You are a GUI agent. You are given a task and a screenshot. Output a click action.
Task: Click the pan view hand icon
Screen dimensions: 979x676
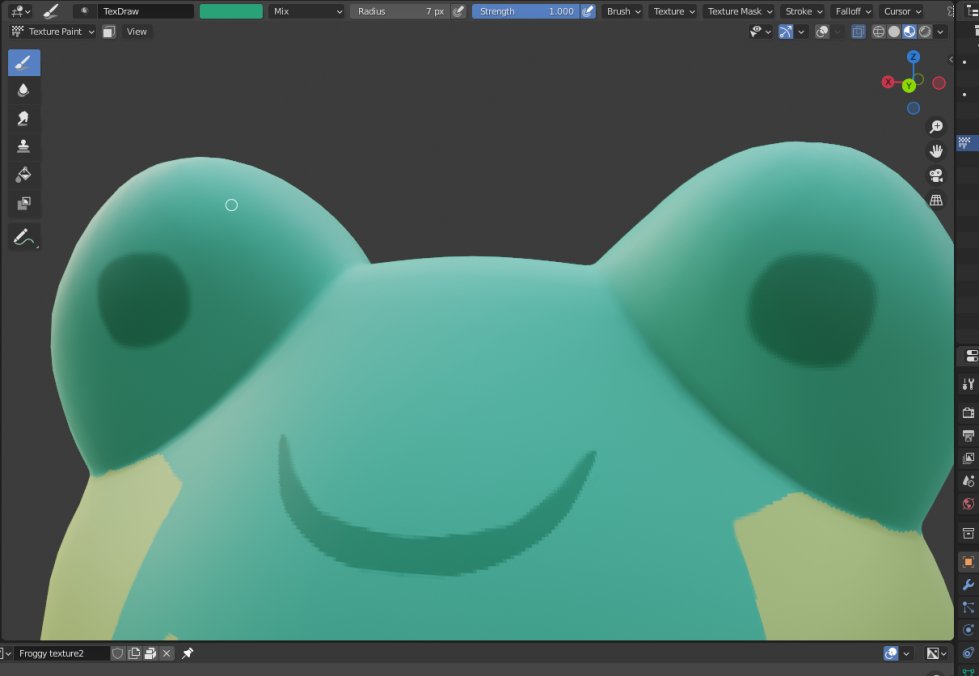[936, 151]
